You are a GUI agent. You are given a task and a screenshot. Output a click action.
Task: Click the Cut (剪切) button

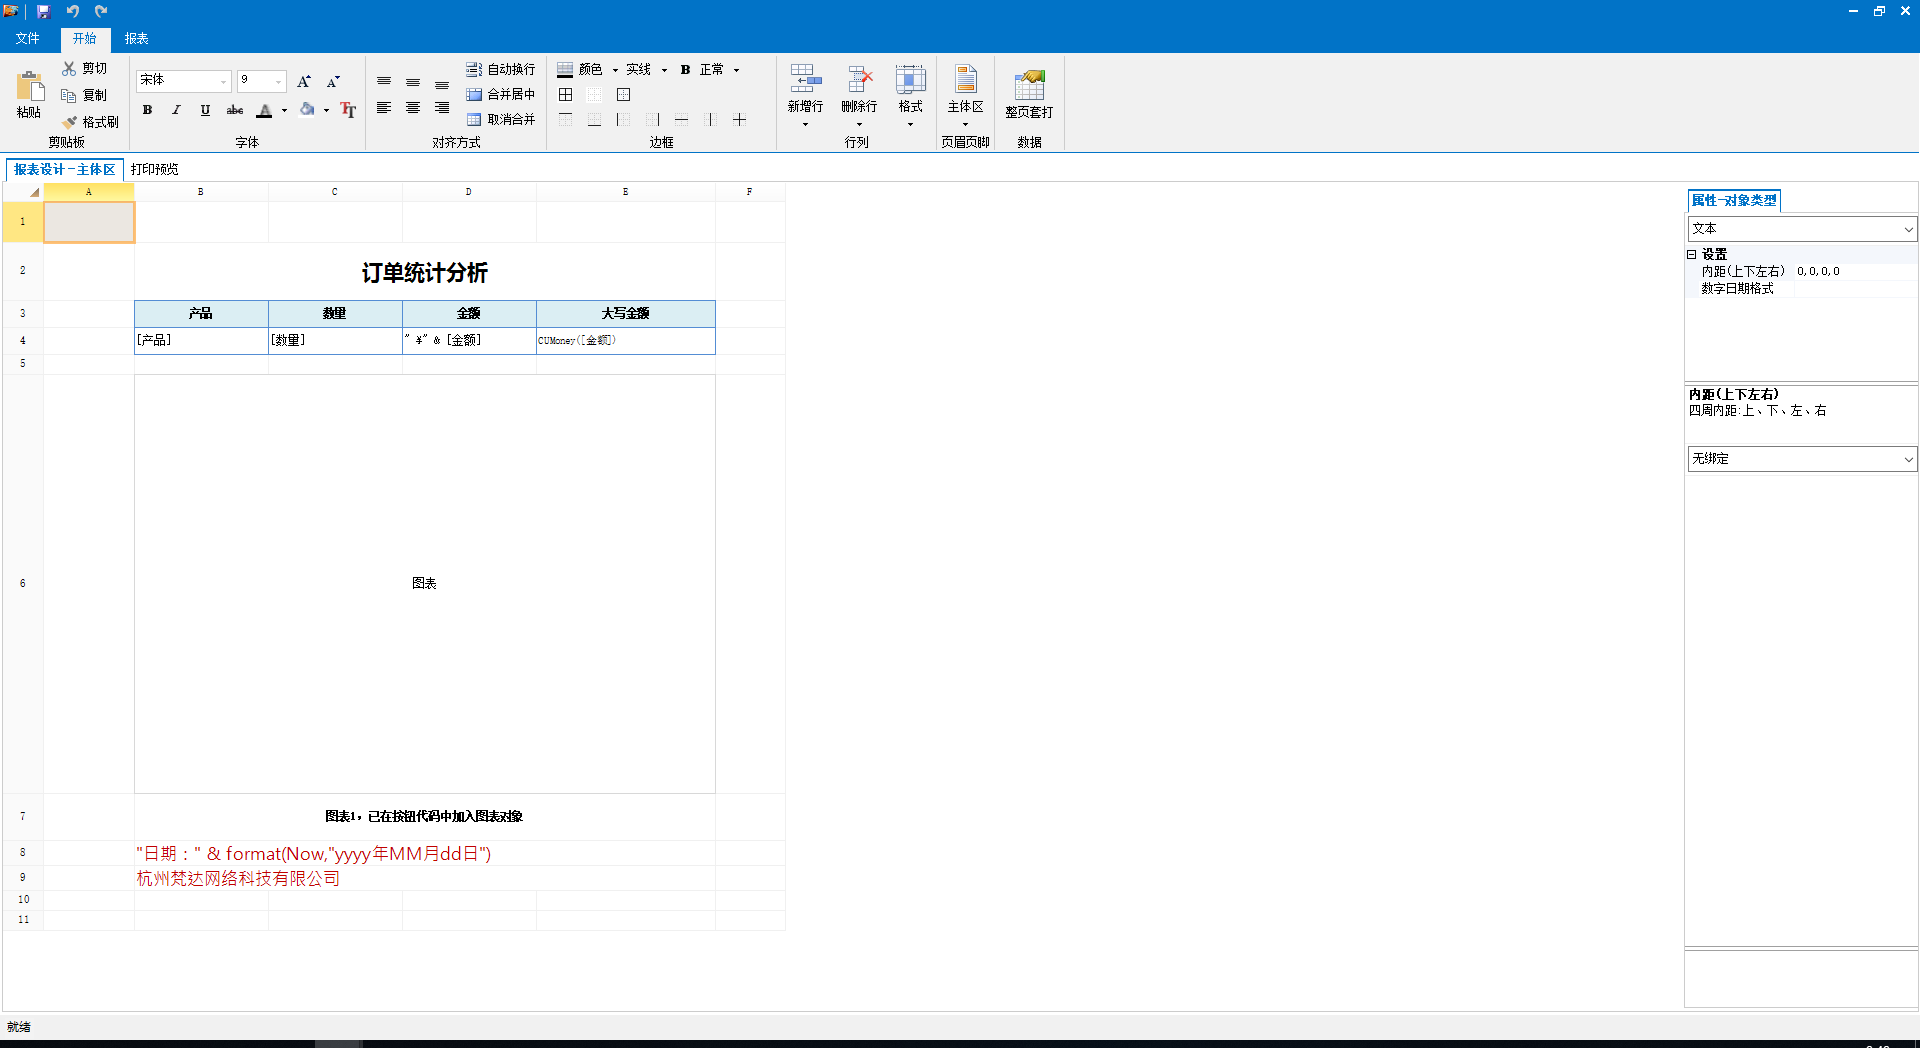pos(85,68)
